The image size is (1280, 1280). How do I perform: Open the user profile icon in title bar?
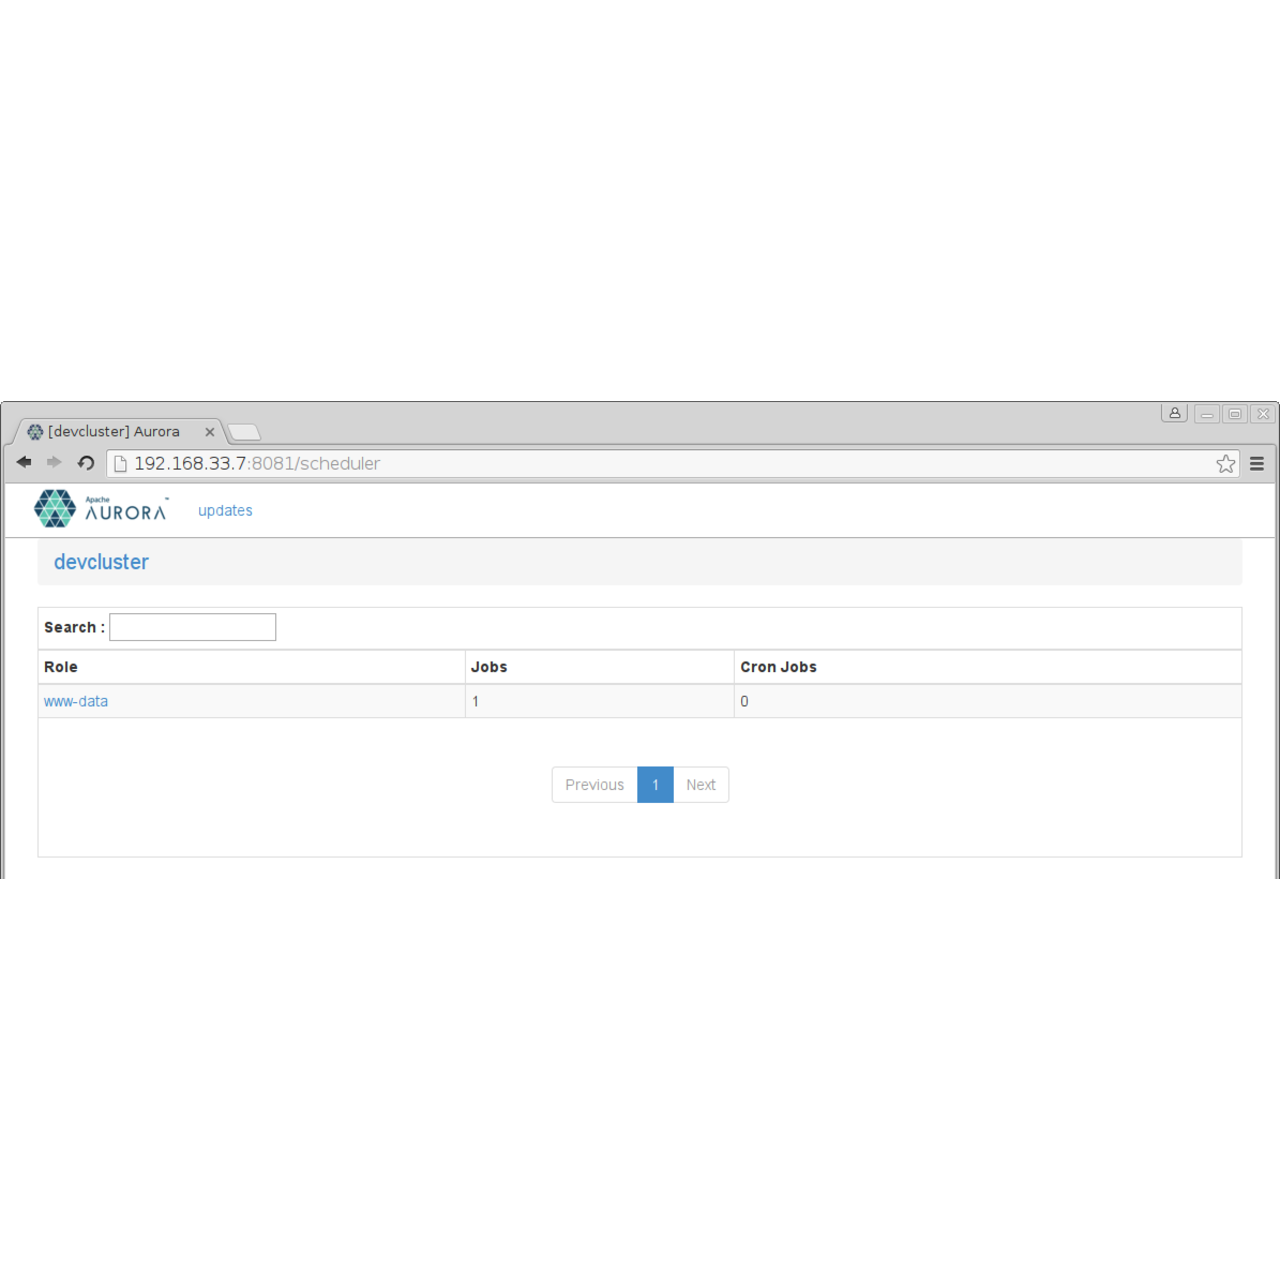pos(1174,413)
